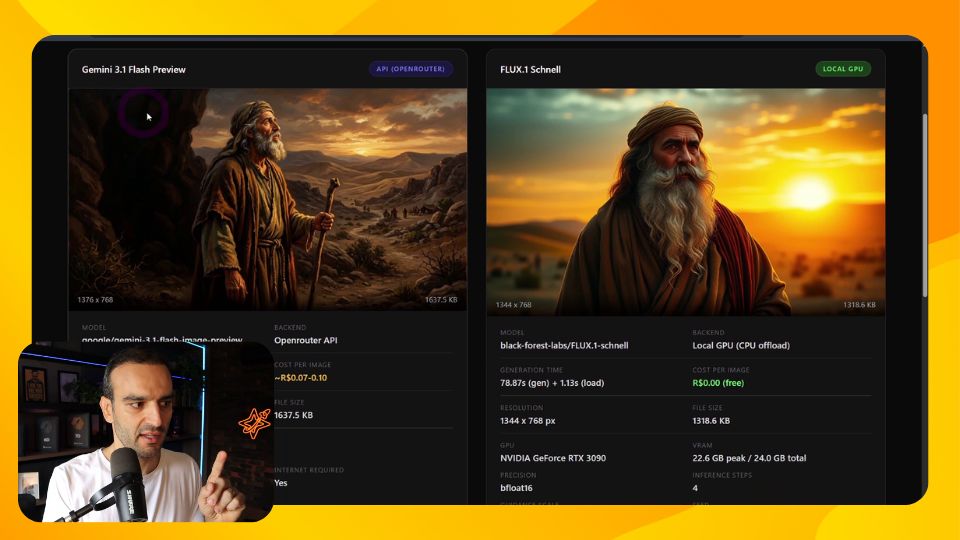Select the ~R$0.07-0.10 cost value
This screenshot has height=540, width=960.
tap(301, 378)
